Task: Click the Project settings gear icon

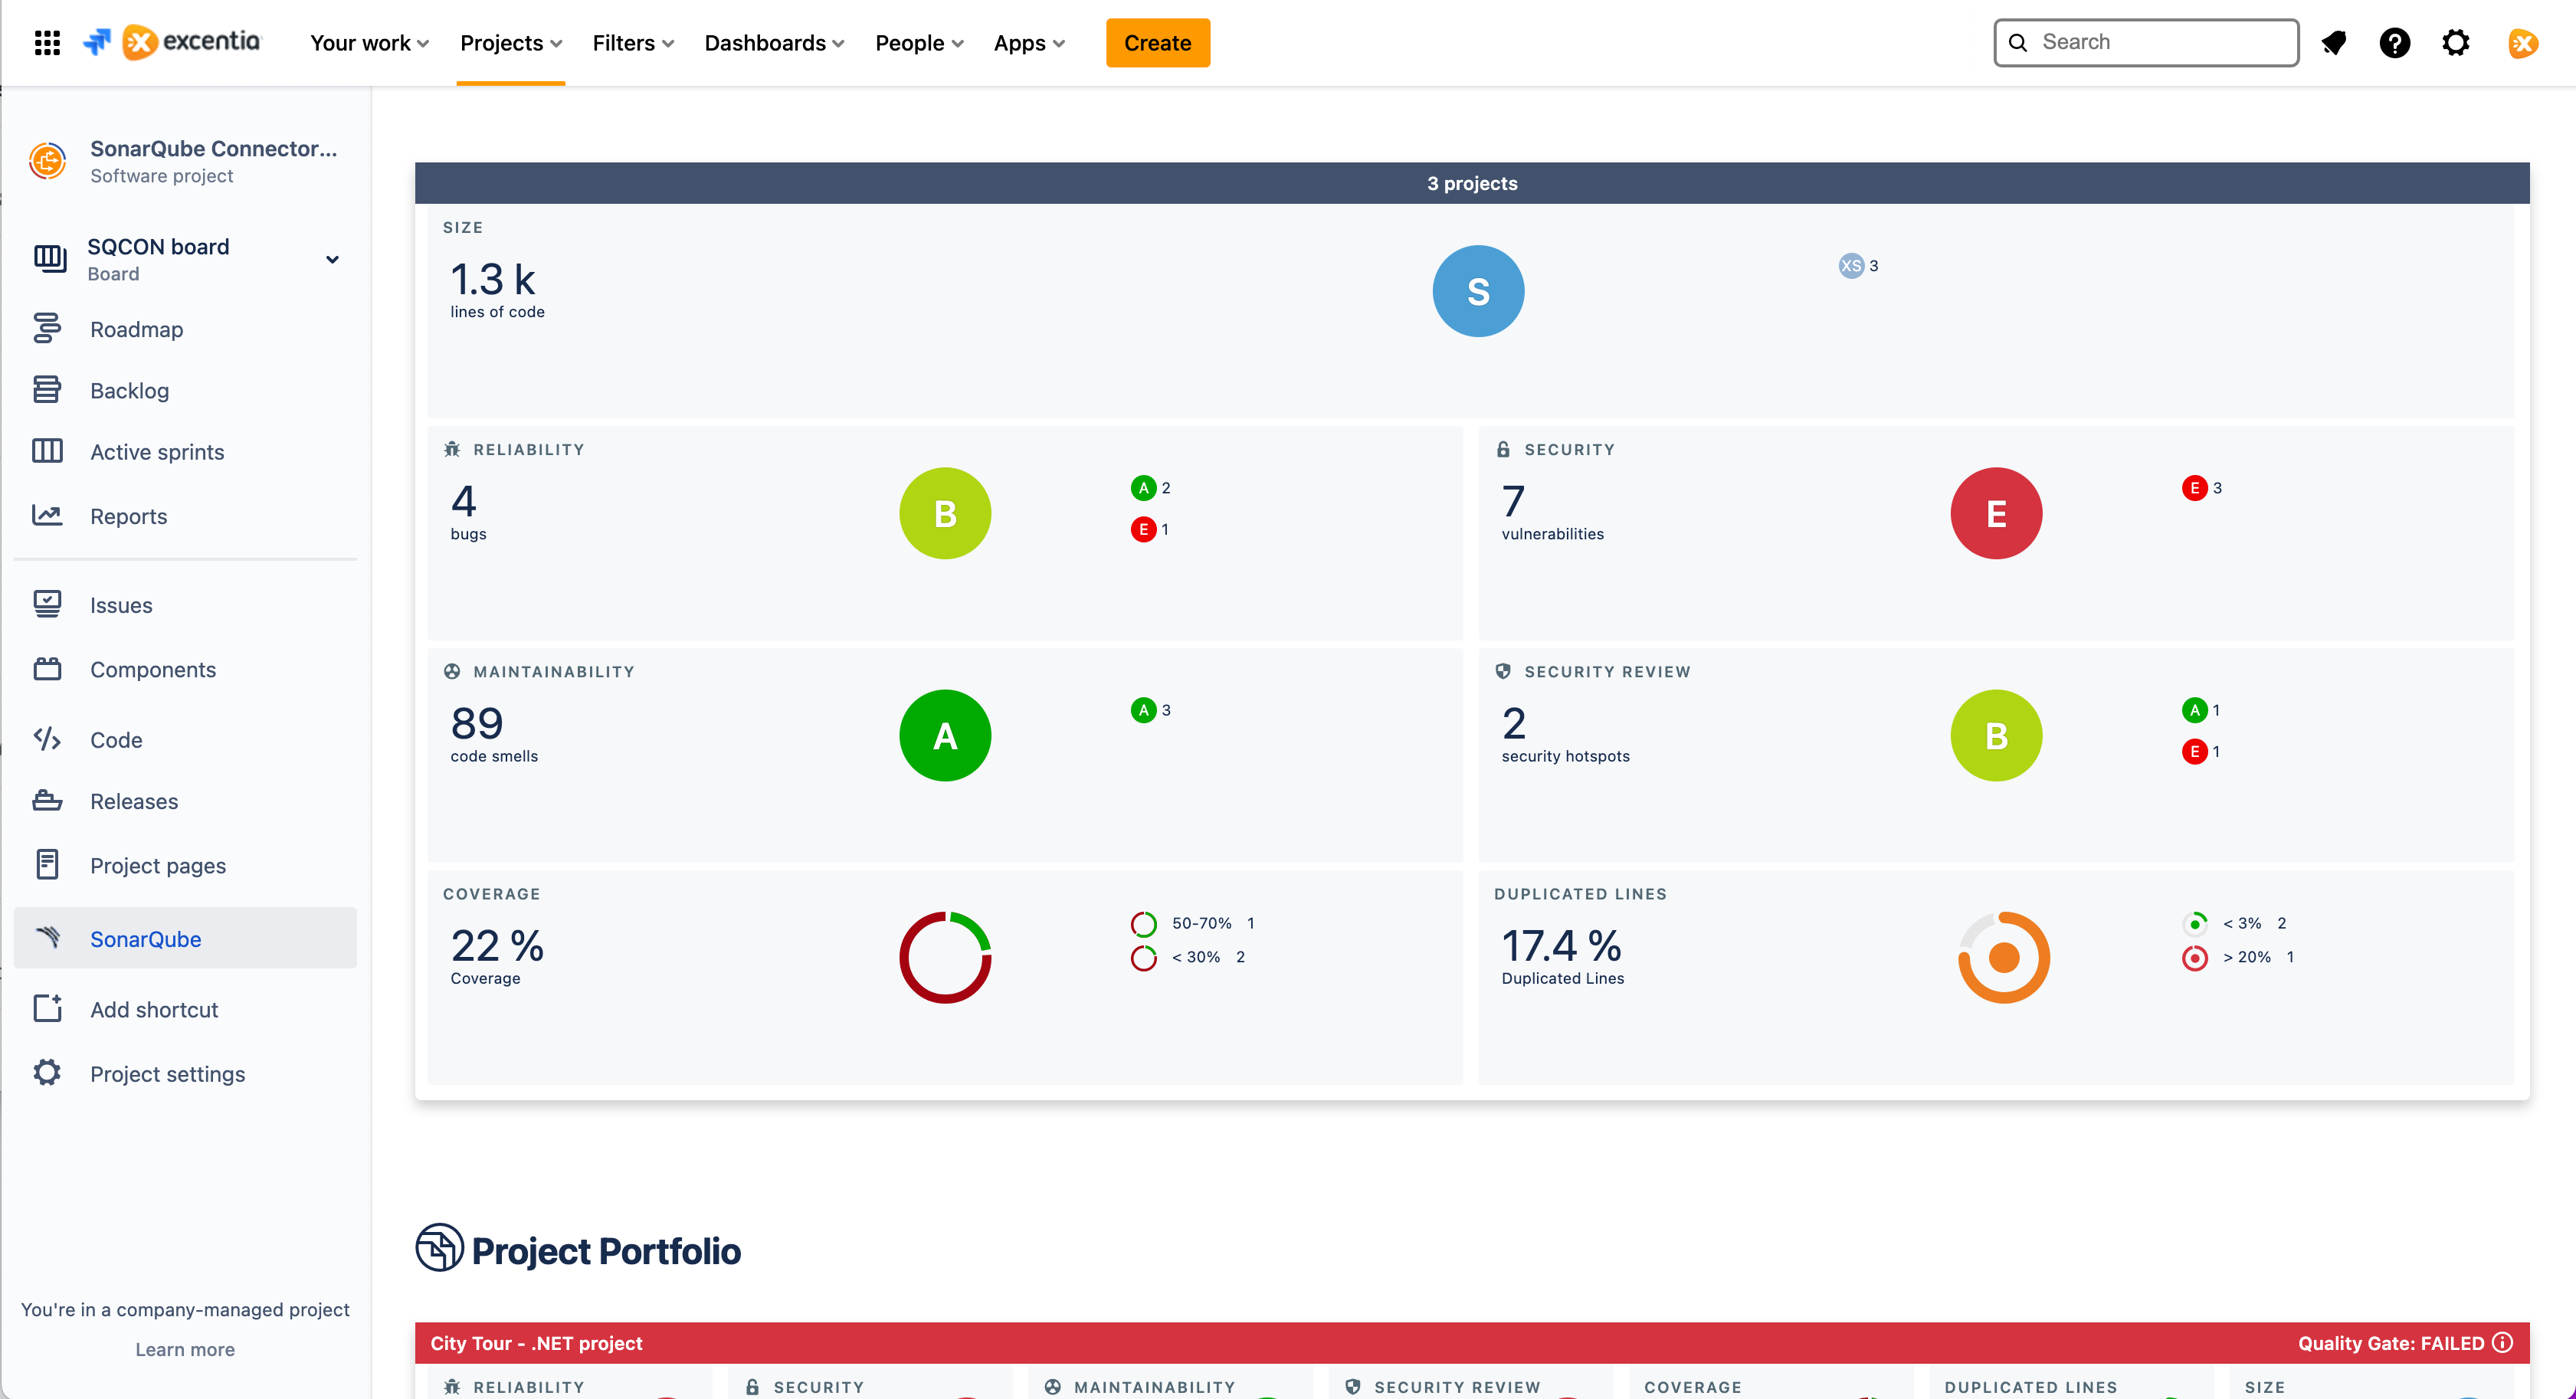Action: (x=47, y=1073)
